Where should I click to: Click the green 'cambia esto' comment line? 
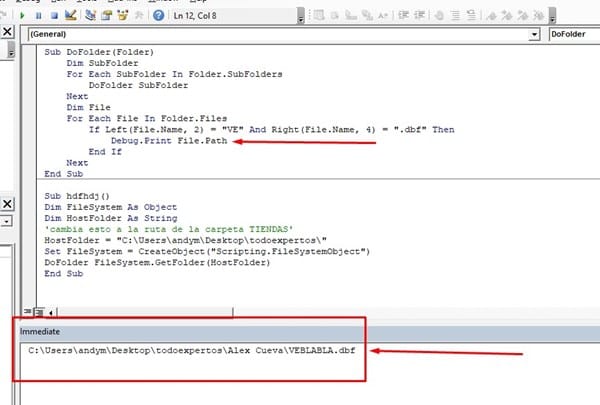(x=169, y=230)
